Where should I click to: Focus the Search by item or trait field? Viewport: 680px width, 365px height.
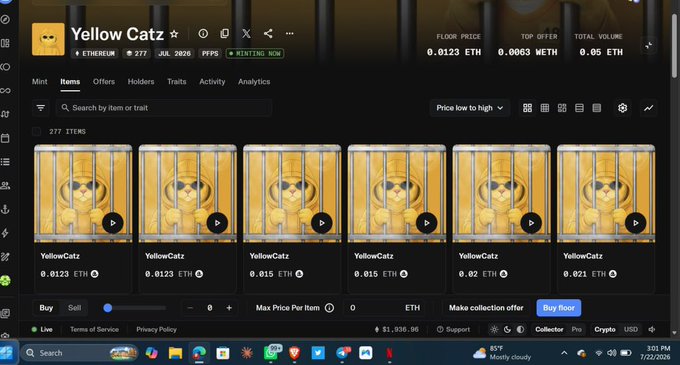tap(164, 108)
